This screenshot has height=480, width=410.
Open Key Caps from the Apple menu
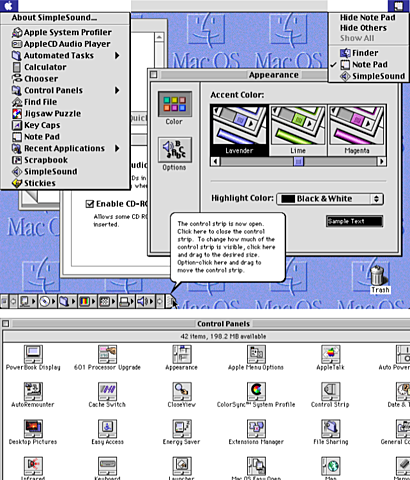tap(65, 125)
